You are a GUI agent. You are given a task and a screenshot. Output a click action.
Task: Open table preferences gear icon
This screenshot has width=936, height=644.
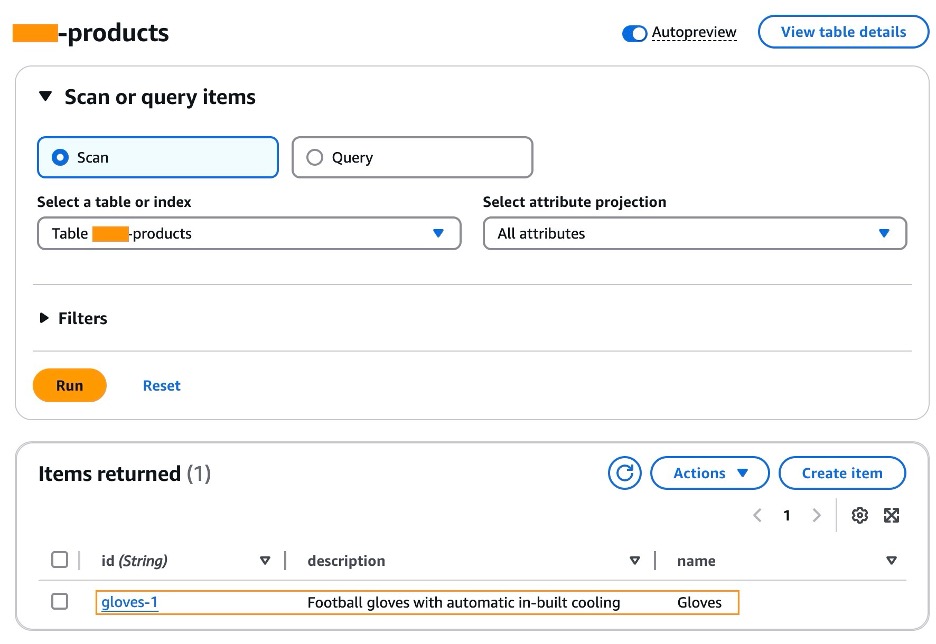tap(859, 515)
